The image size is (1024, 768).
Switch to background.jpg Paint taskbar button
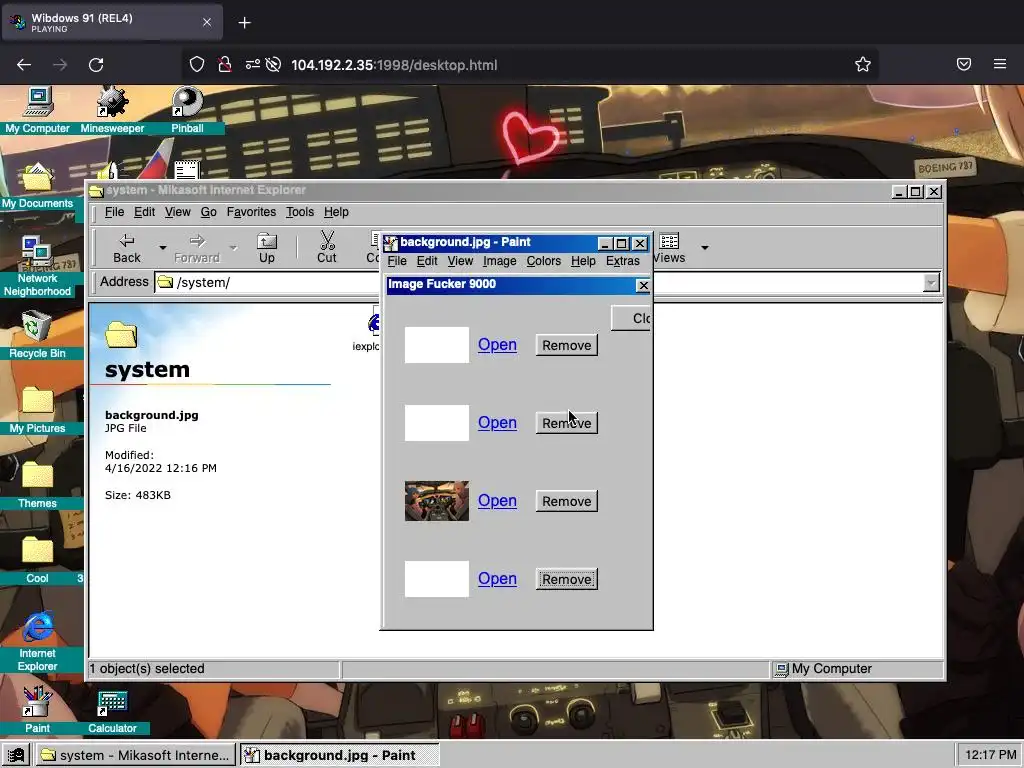[339, 755]
